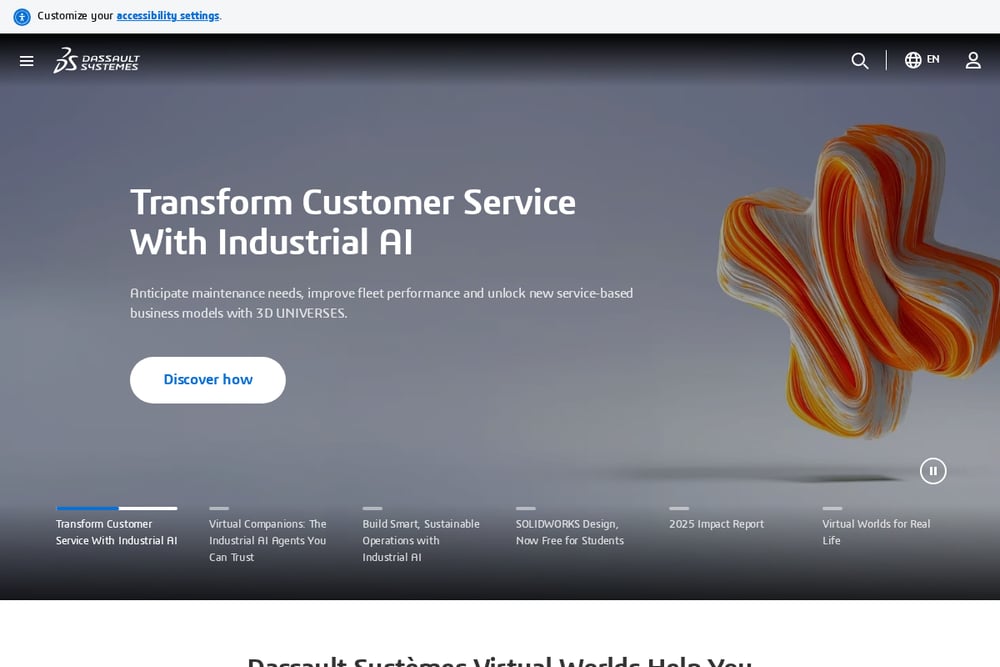Click indicator bar above 2025 Impact Report
Viewport: 1000px width, 667px height.
[679, 508]
